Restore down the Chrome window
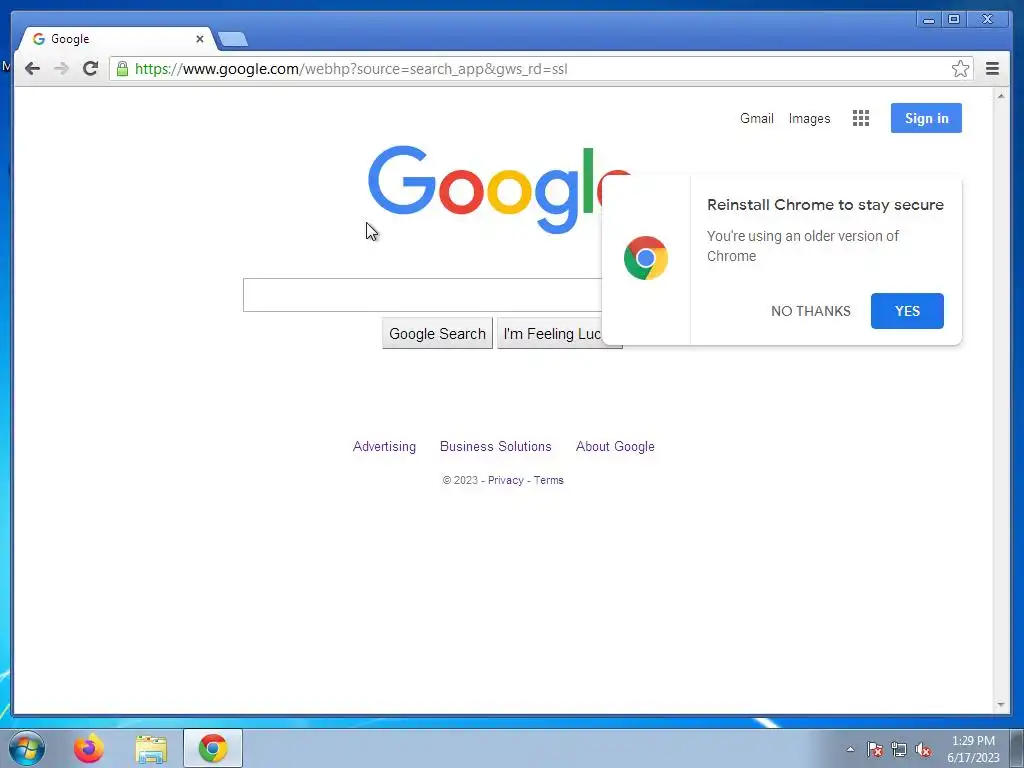The image size is (1024, 768). click(953, 20)
